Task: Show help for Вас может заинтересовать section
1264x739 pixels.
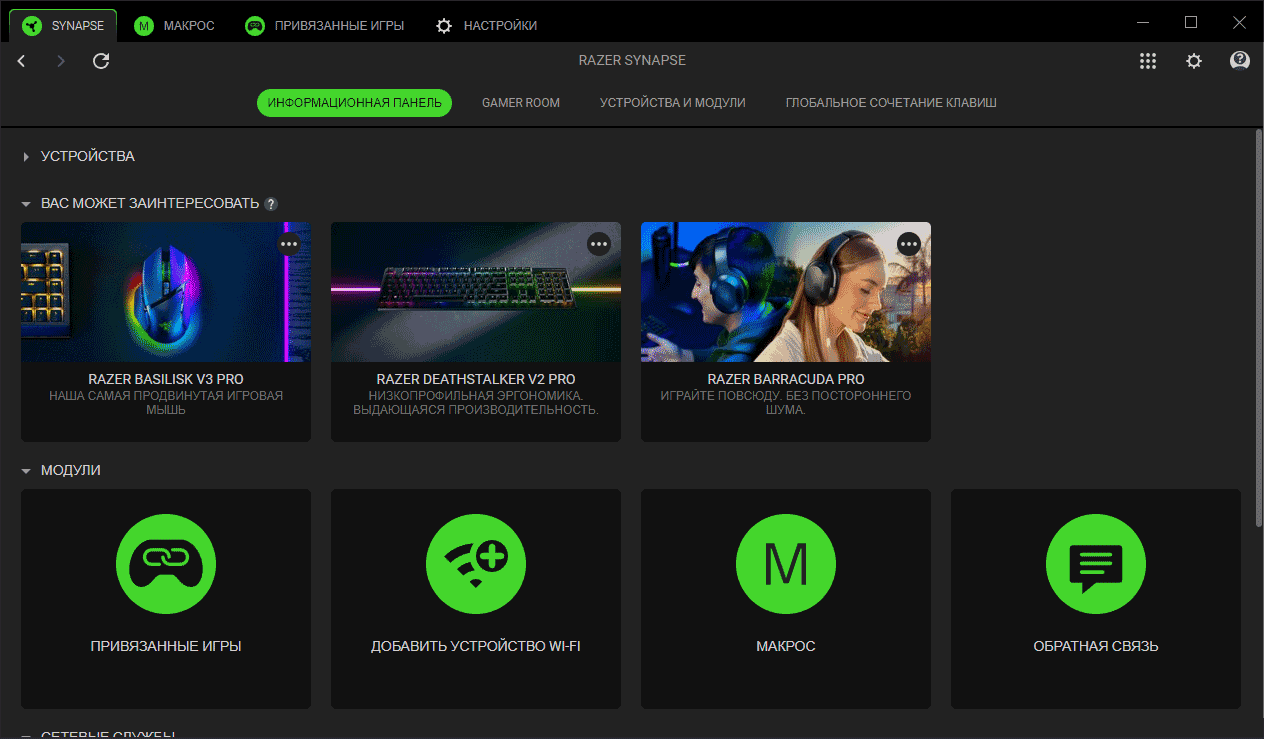Action: 271,204
